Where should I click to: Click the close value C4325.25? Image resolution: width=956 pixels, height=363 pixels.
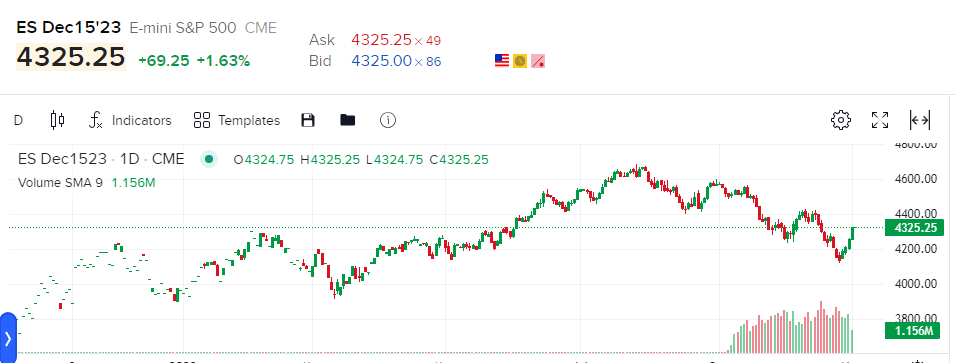coord(459,160)
